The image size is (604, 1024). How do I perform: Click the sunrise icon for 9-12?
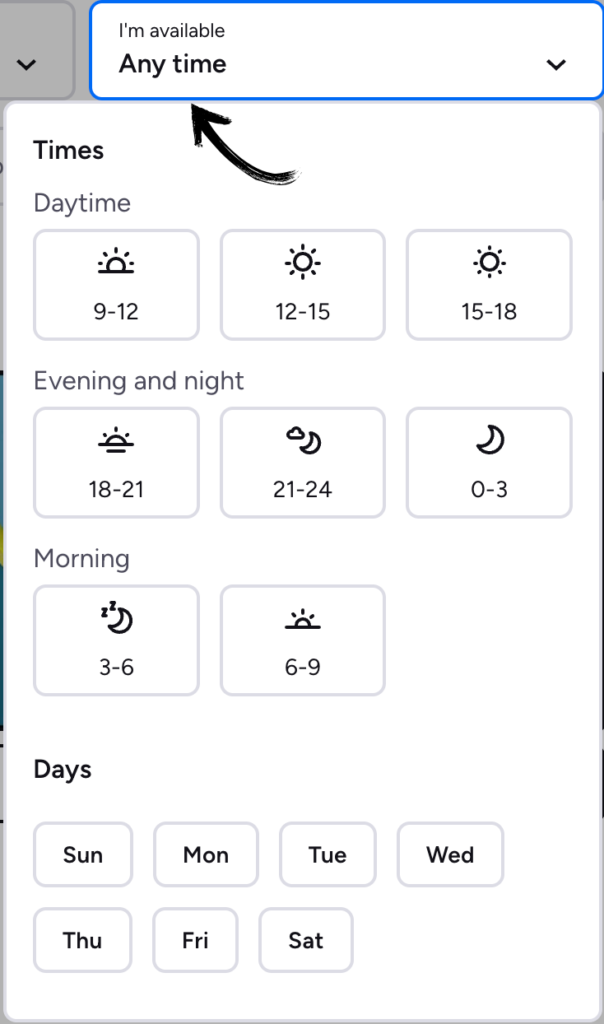[x=116, y=263]
